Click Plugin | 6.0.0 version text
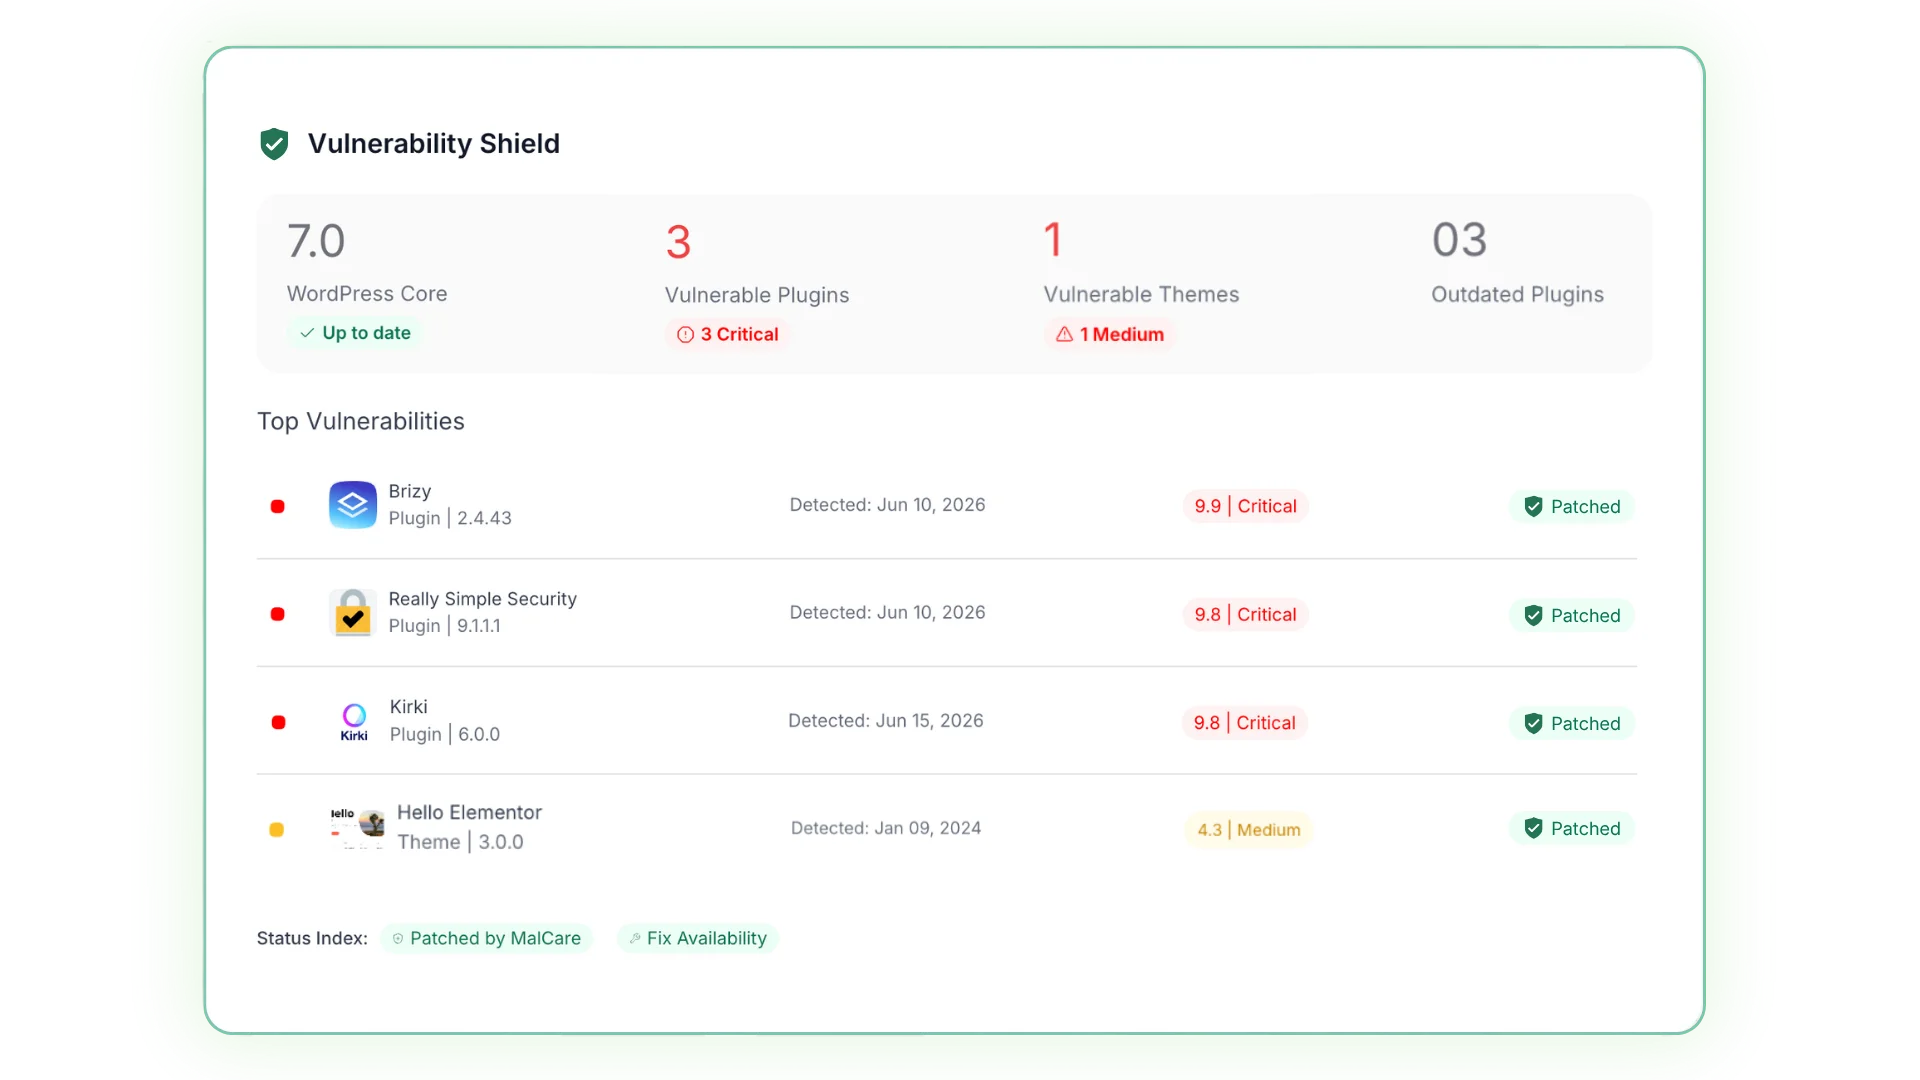 445,735
